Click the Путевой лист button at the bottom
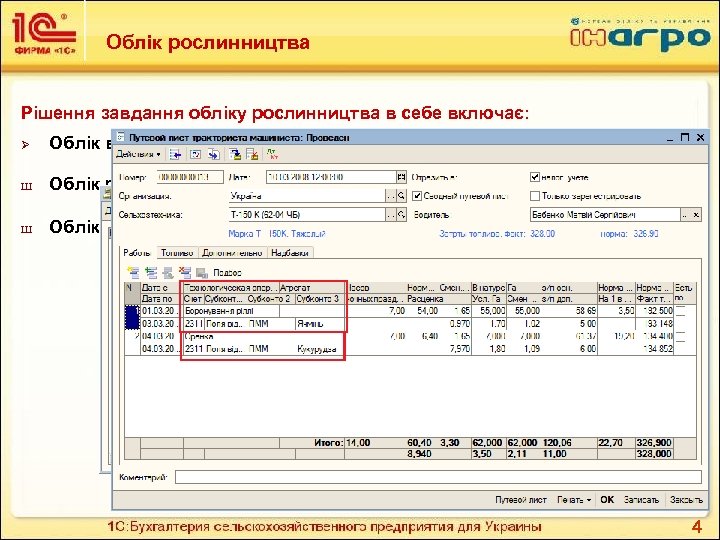 click(521, 500)
